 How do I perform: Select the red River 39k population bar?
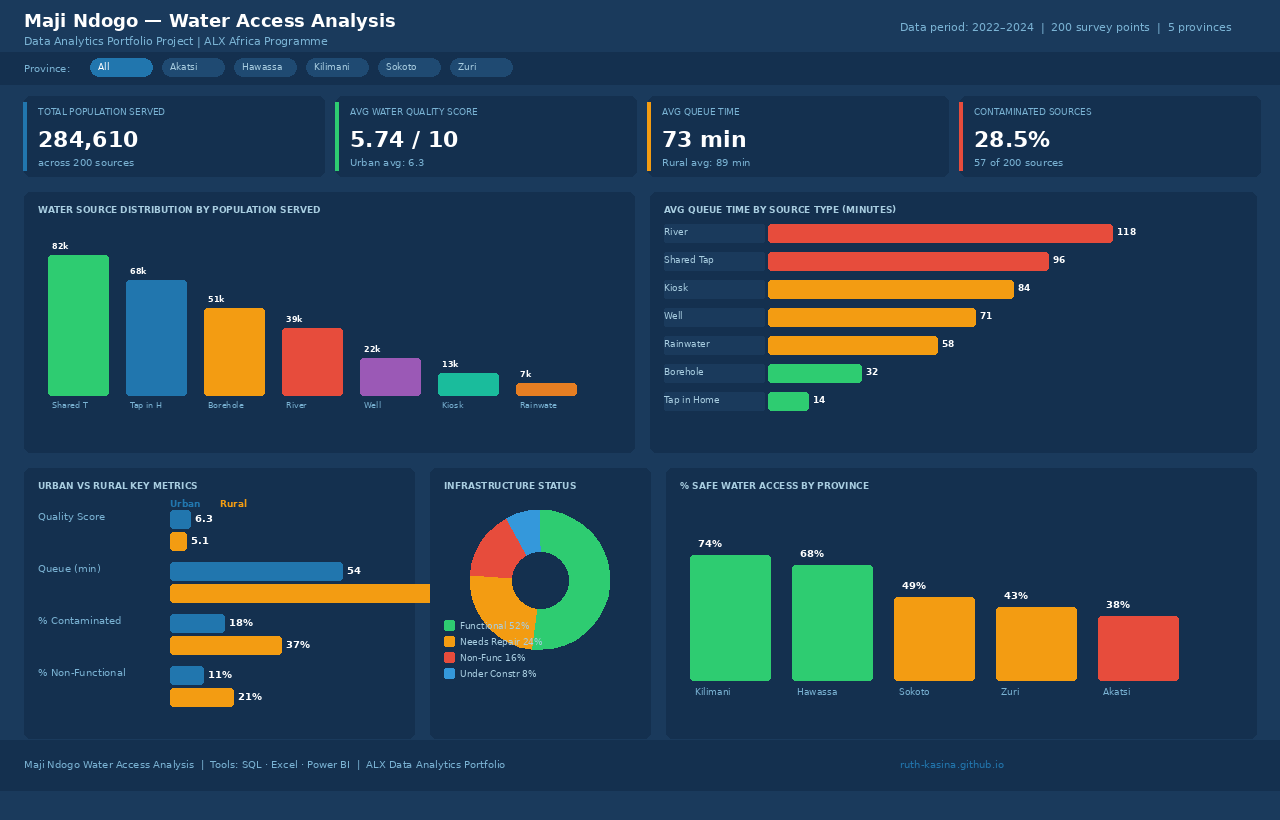[312, 362]
